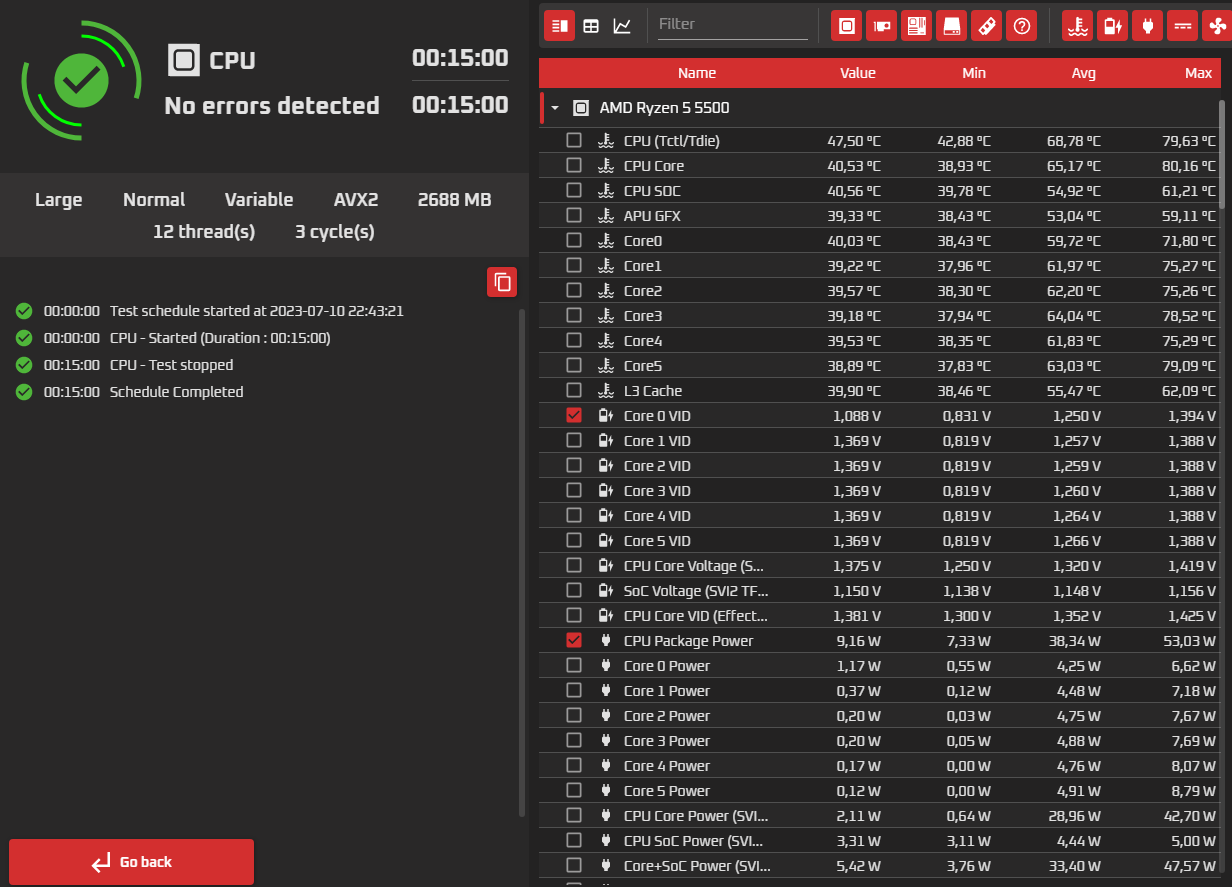This screenshot has height=887, width=1232.
Task: Click the AVX2 instruction set label
Action: coord(356,200)
